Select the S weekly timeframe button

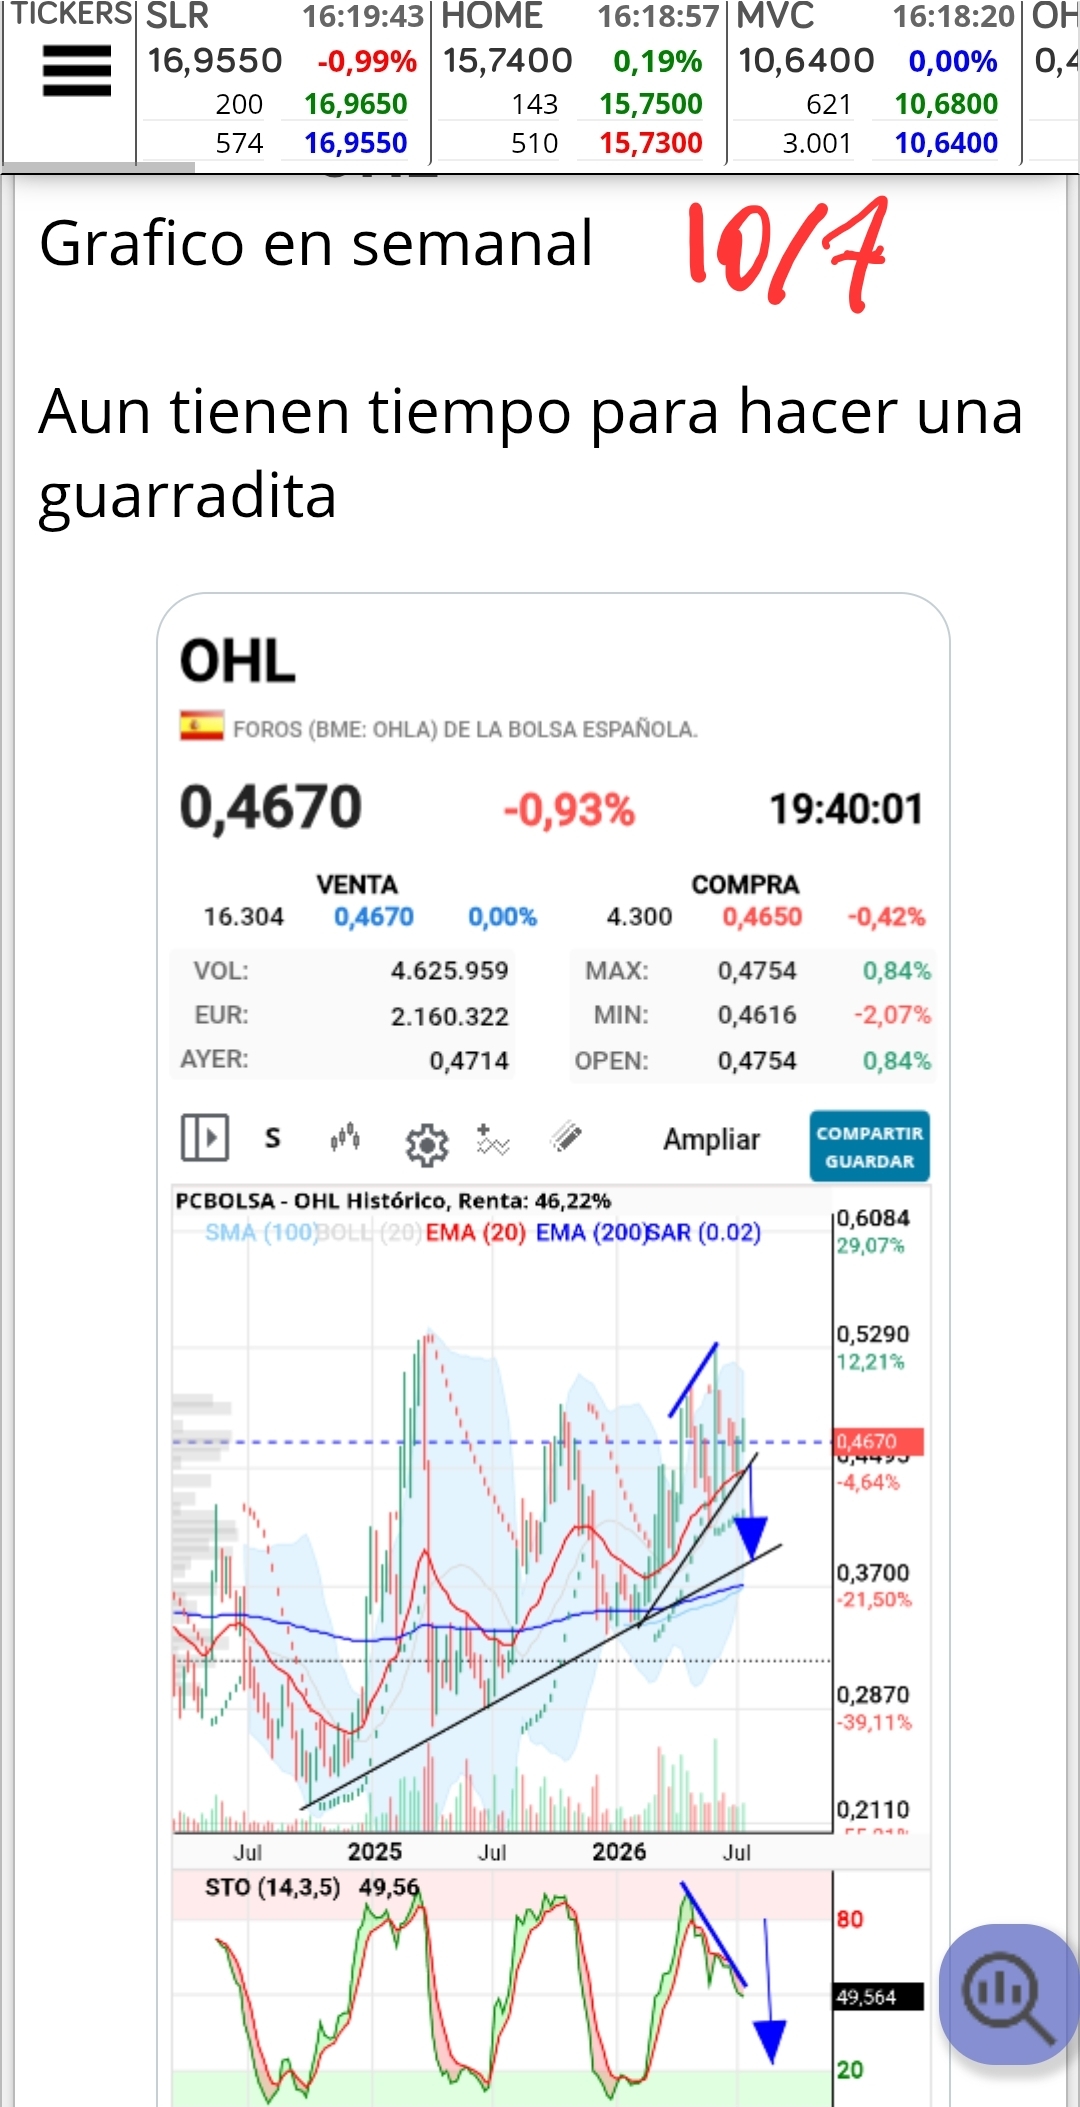tap(272, 1138)
